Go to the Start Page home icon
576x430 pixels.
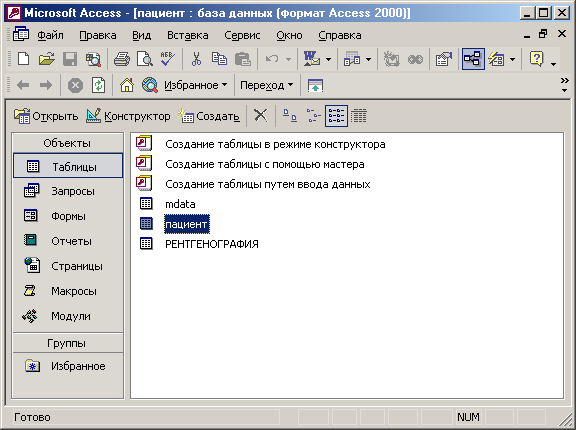coord(127,86)
